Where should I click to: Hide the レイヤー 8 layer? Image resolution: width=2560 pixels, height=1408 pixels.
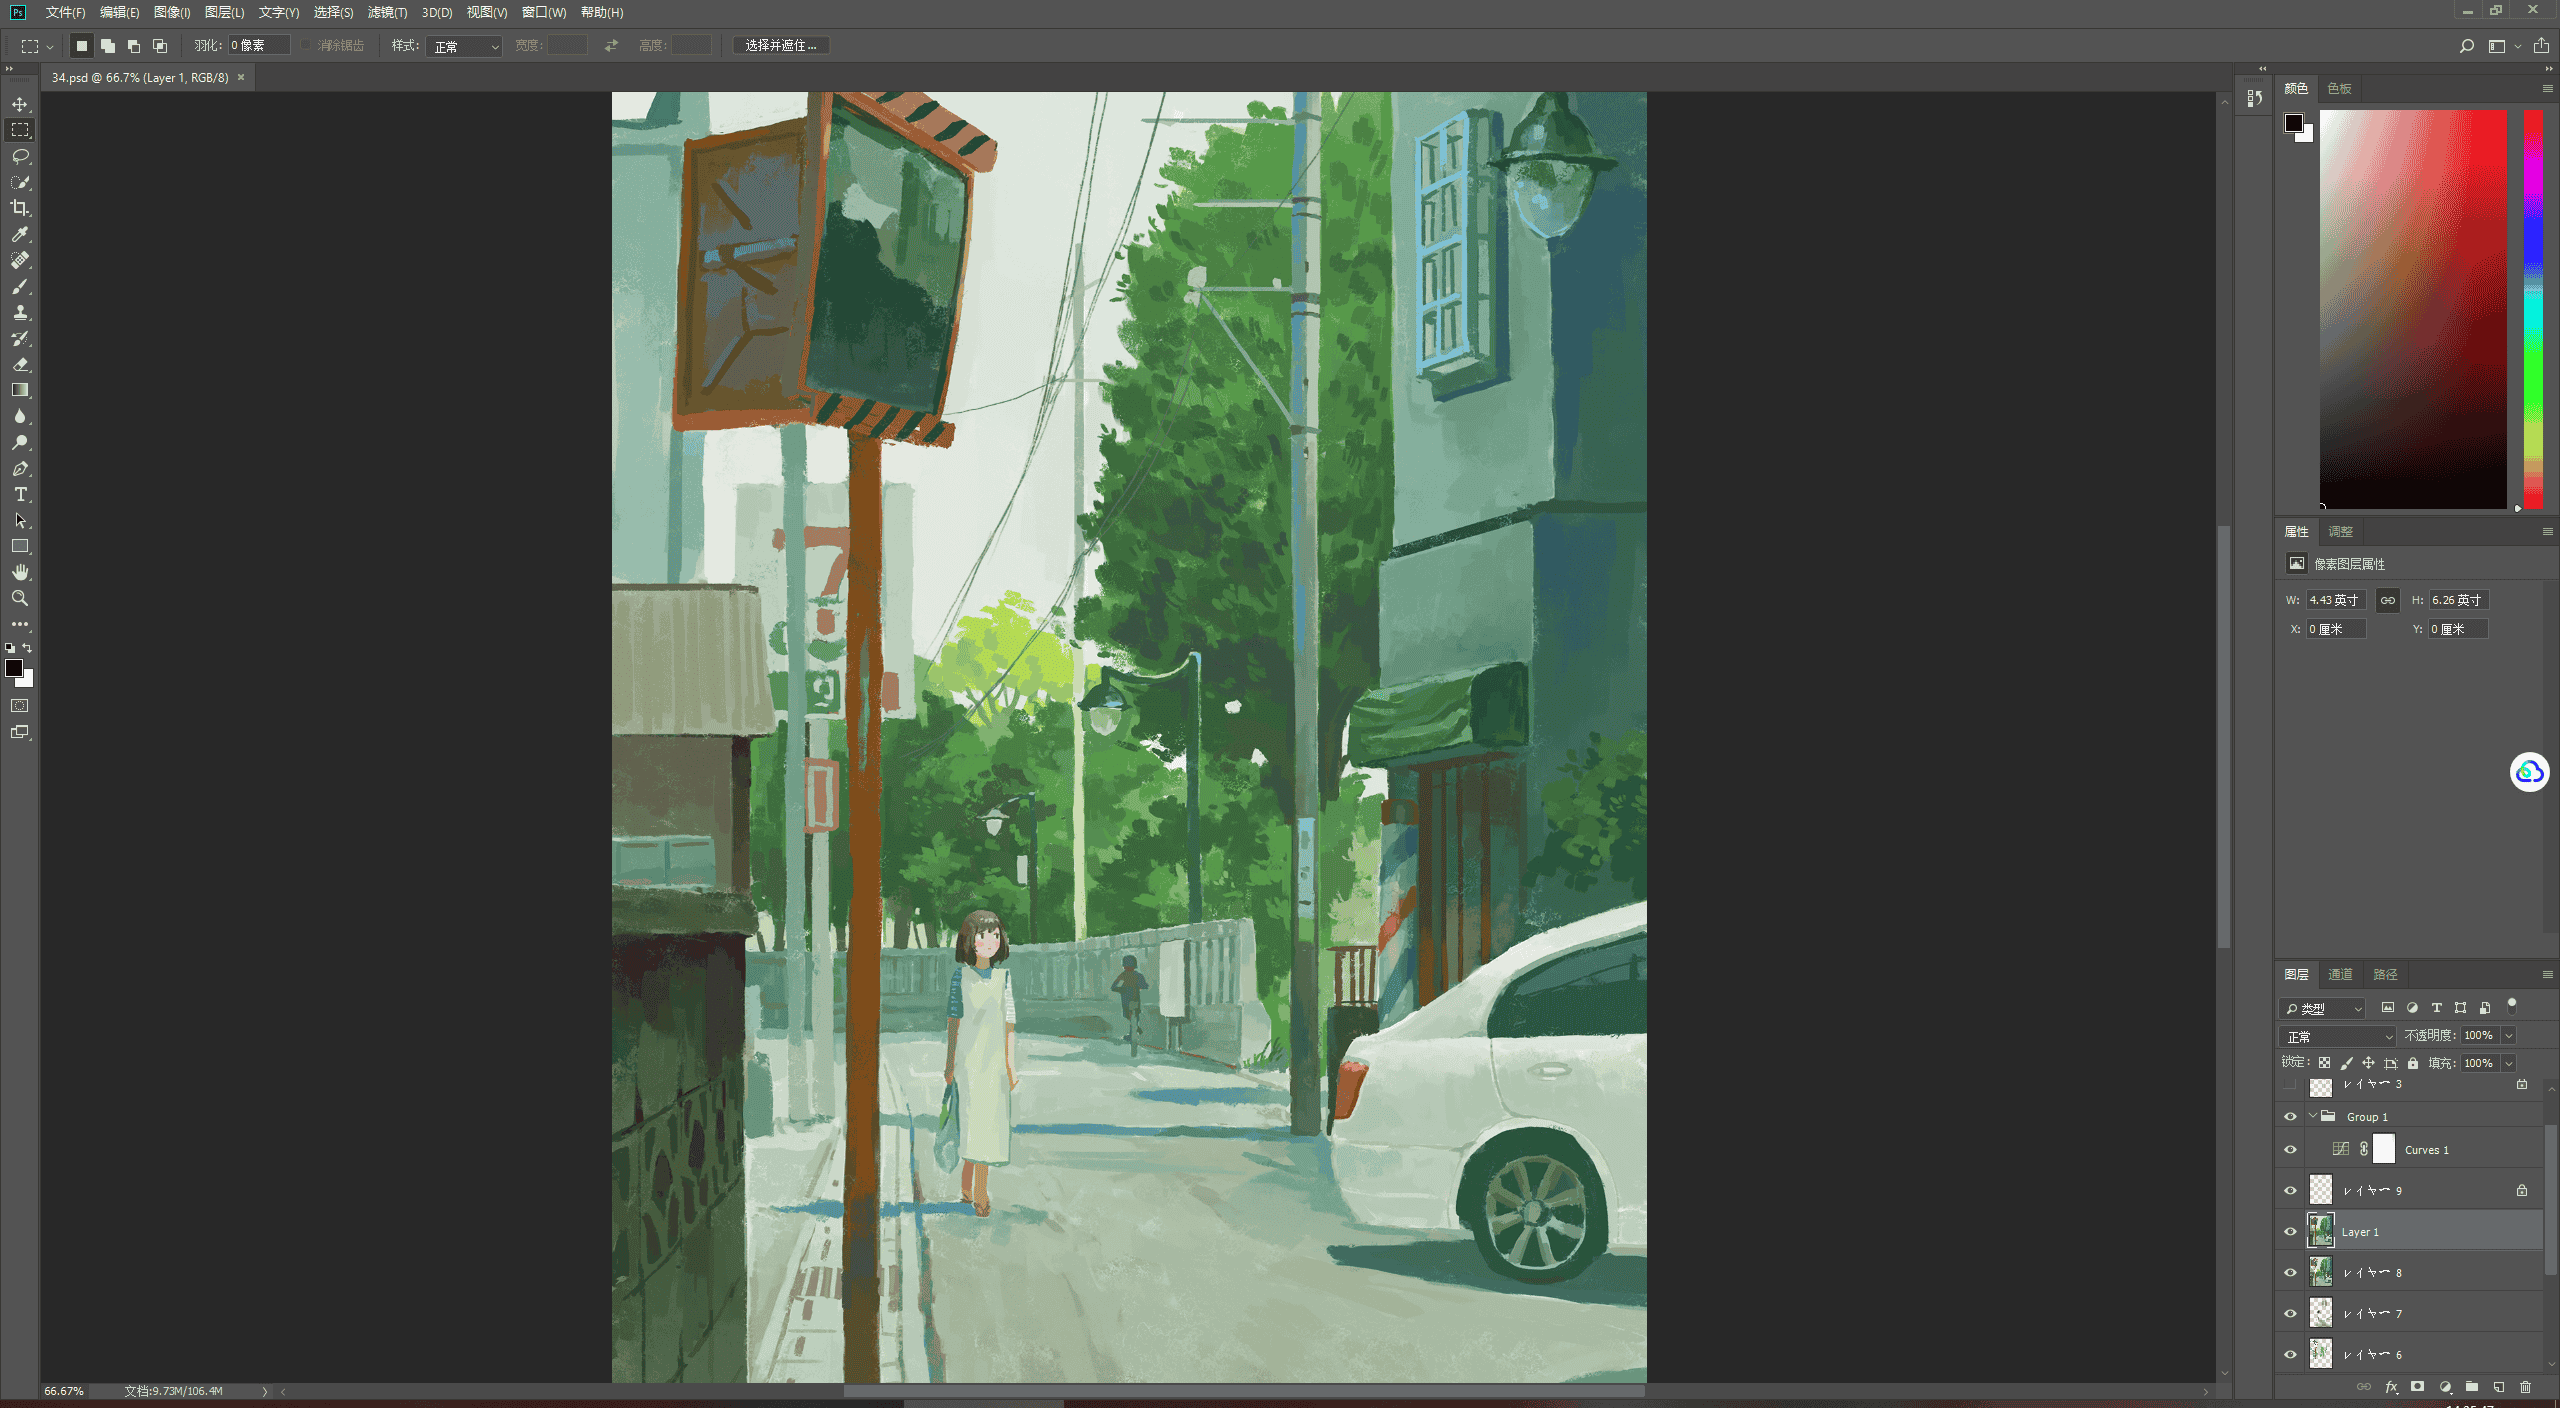click(x=2290, y=1273)
